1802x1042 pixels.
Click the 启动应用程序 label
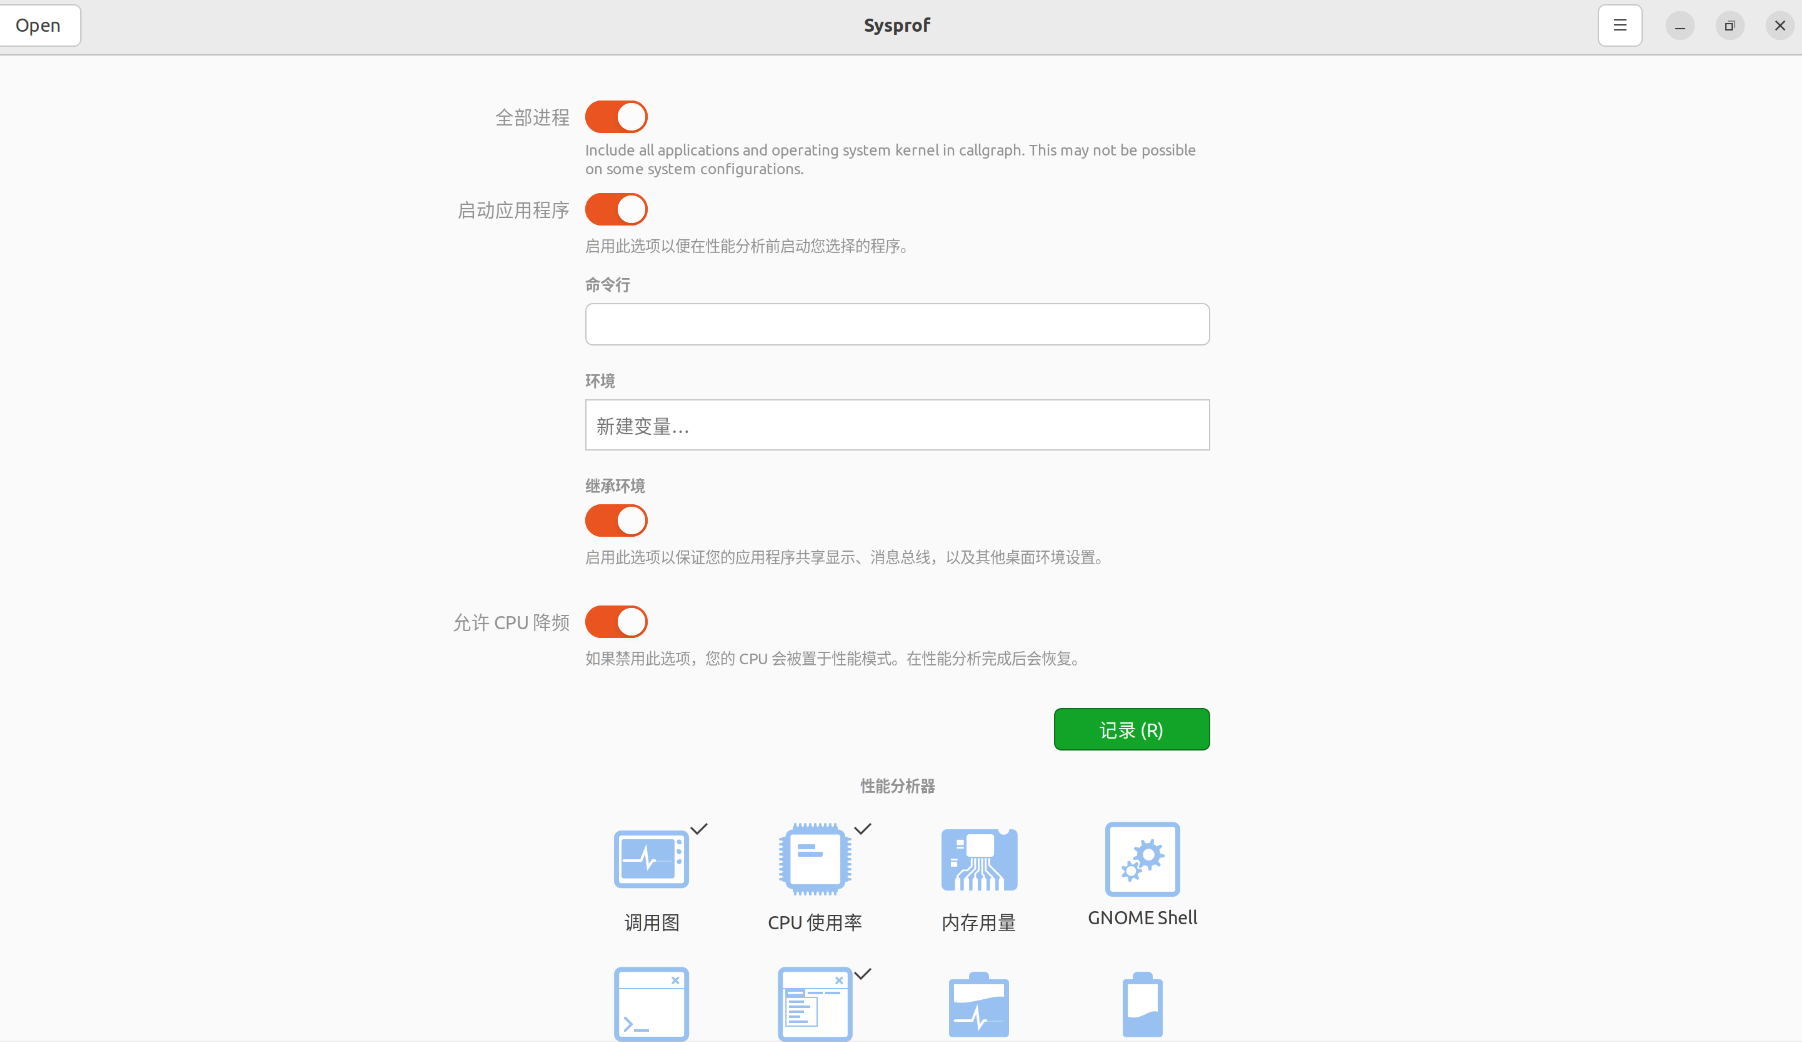513,211
